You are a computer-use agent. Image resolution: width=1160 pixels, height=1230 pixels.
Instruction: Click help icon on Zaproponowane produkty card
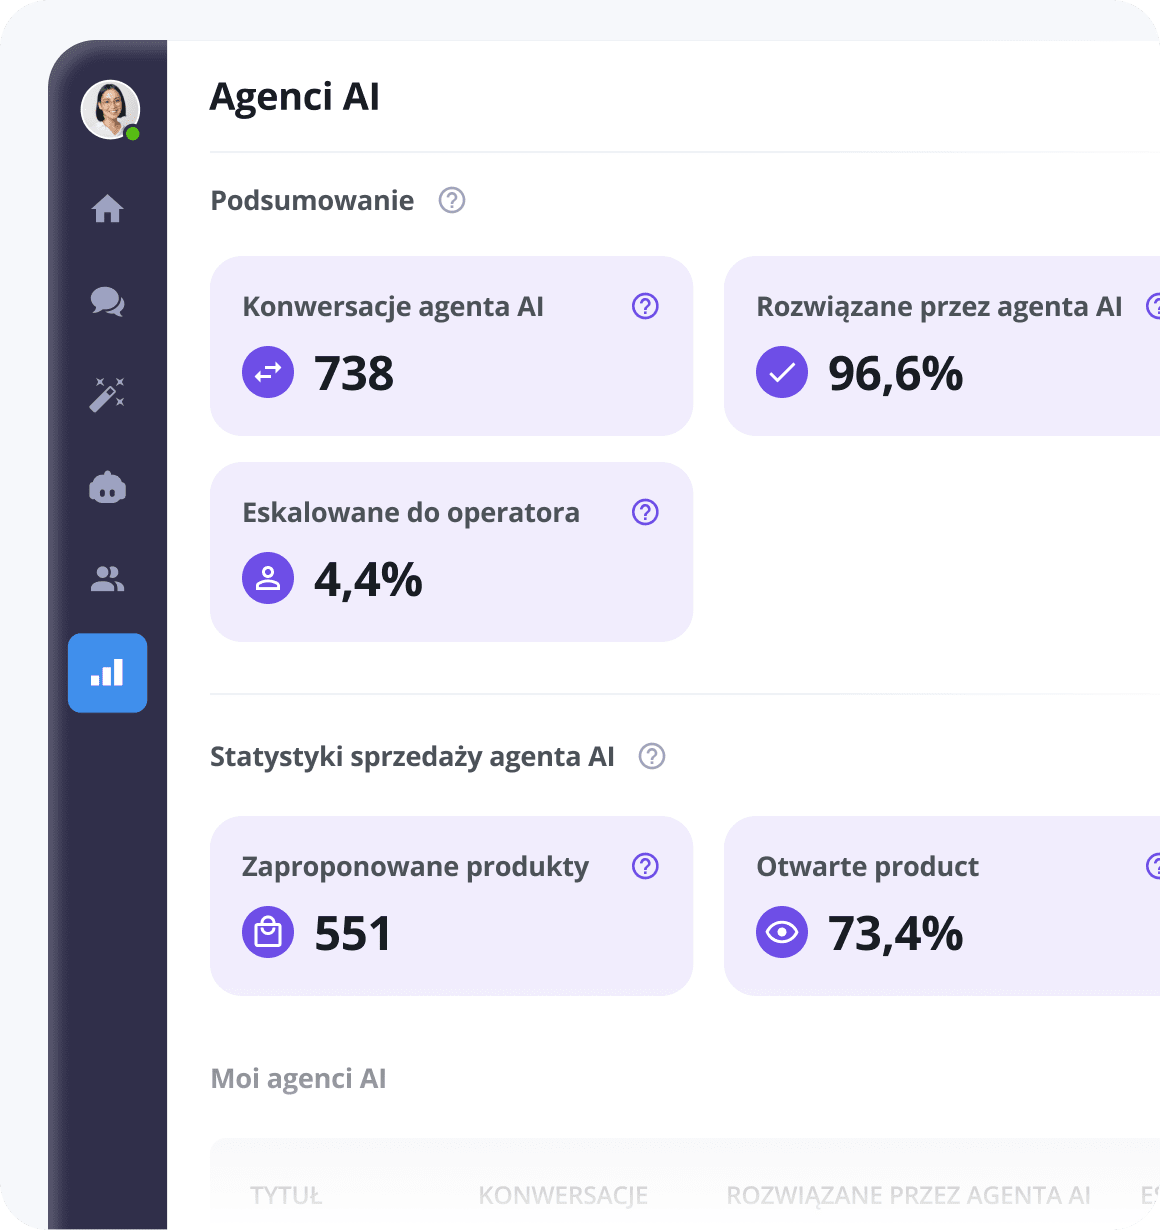pos(645,866)
